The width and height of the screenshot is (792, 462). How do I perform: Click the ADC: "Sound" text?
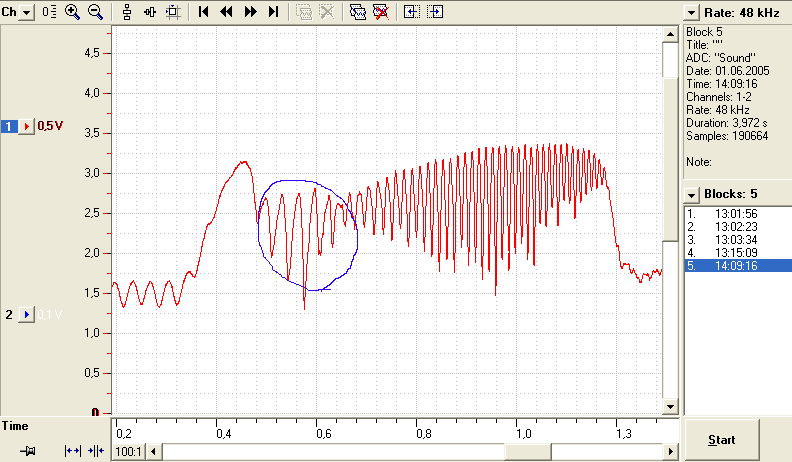[x=721, y=58]
